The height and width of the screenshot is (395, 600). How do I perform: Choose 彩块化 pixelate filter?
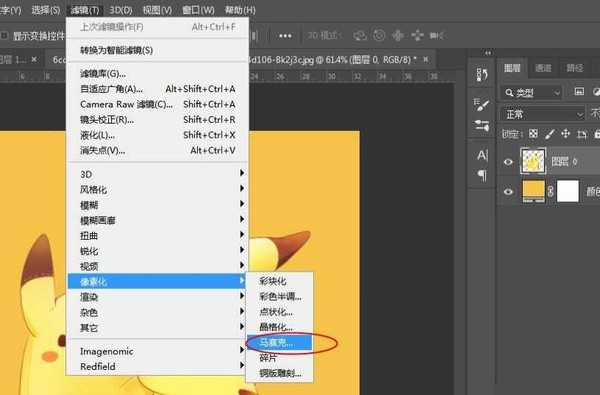(279, 281)
